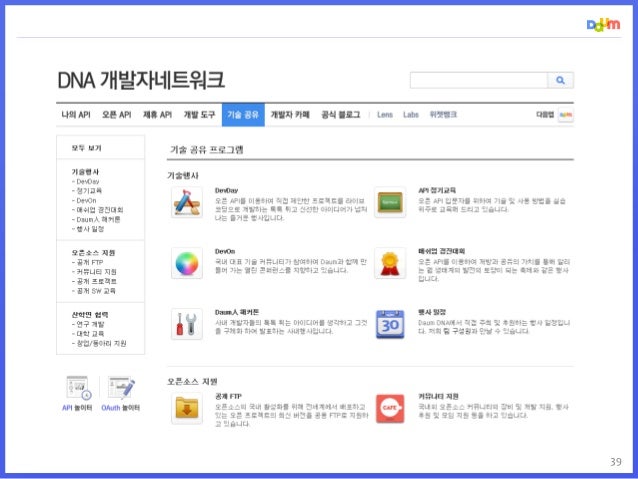Open 창업/동아리 지원 in the sidebar
638x479 pixels.
tap(101, 343)
